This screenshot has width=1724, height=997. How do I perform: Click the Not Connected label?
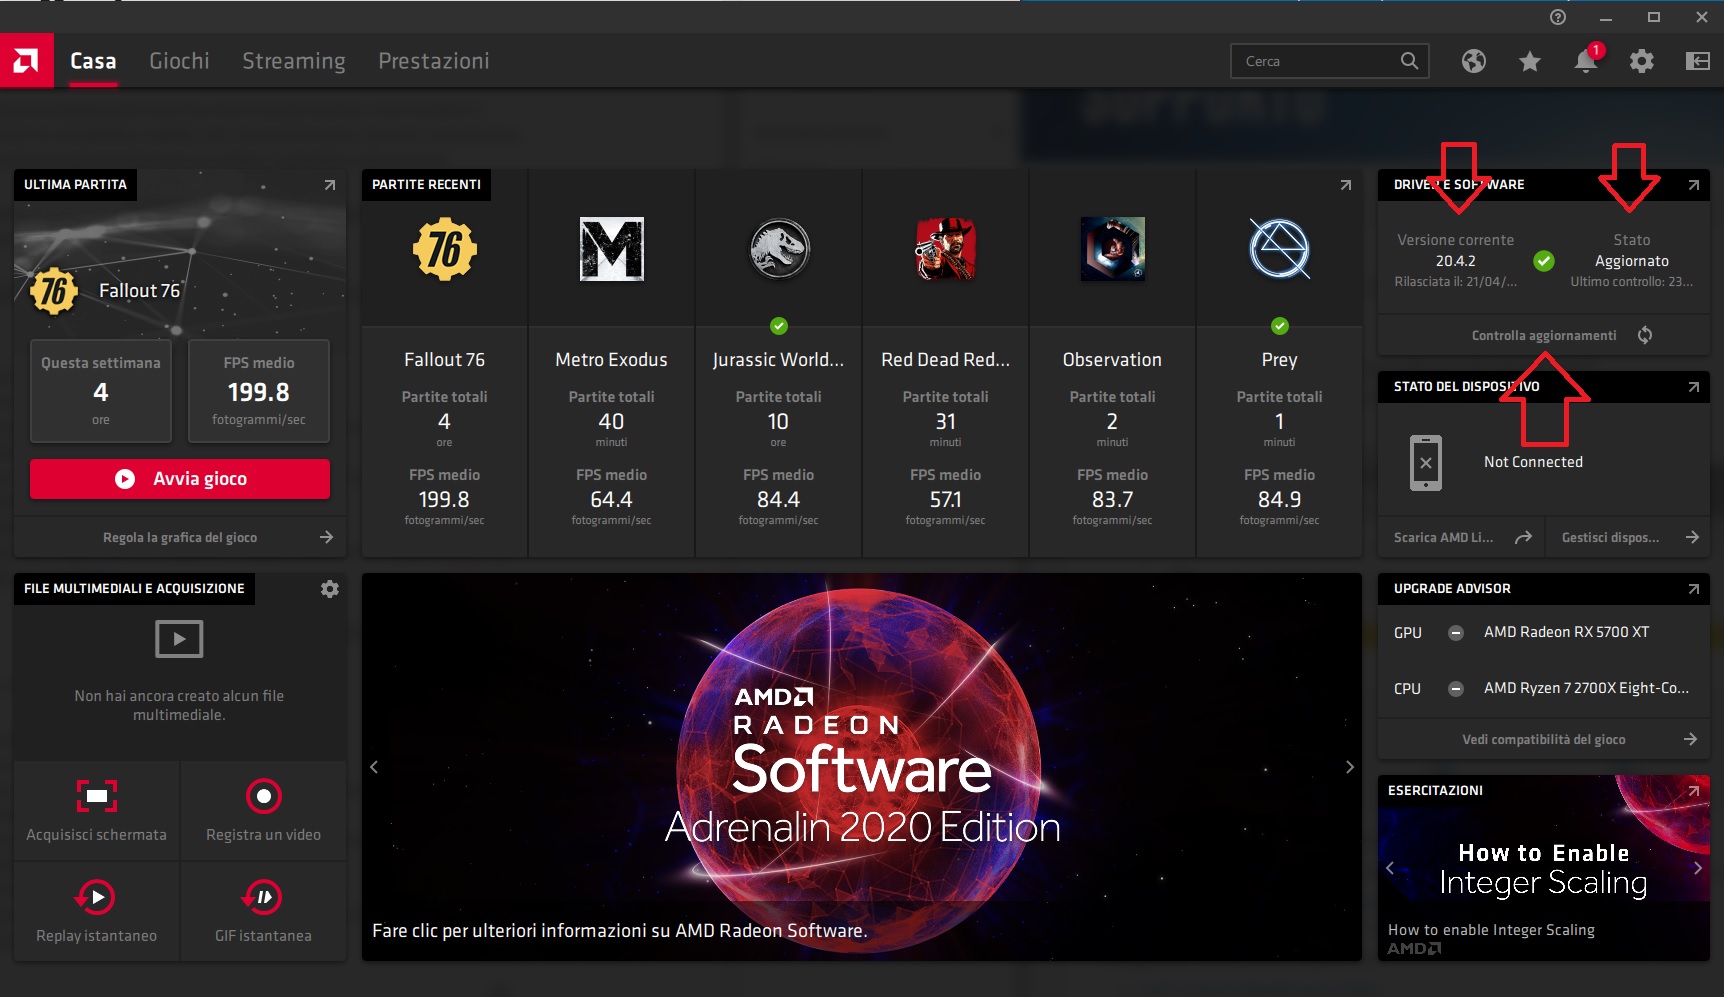coord(1533,462)
